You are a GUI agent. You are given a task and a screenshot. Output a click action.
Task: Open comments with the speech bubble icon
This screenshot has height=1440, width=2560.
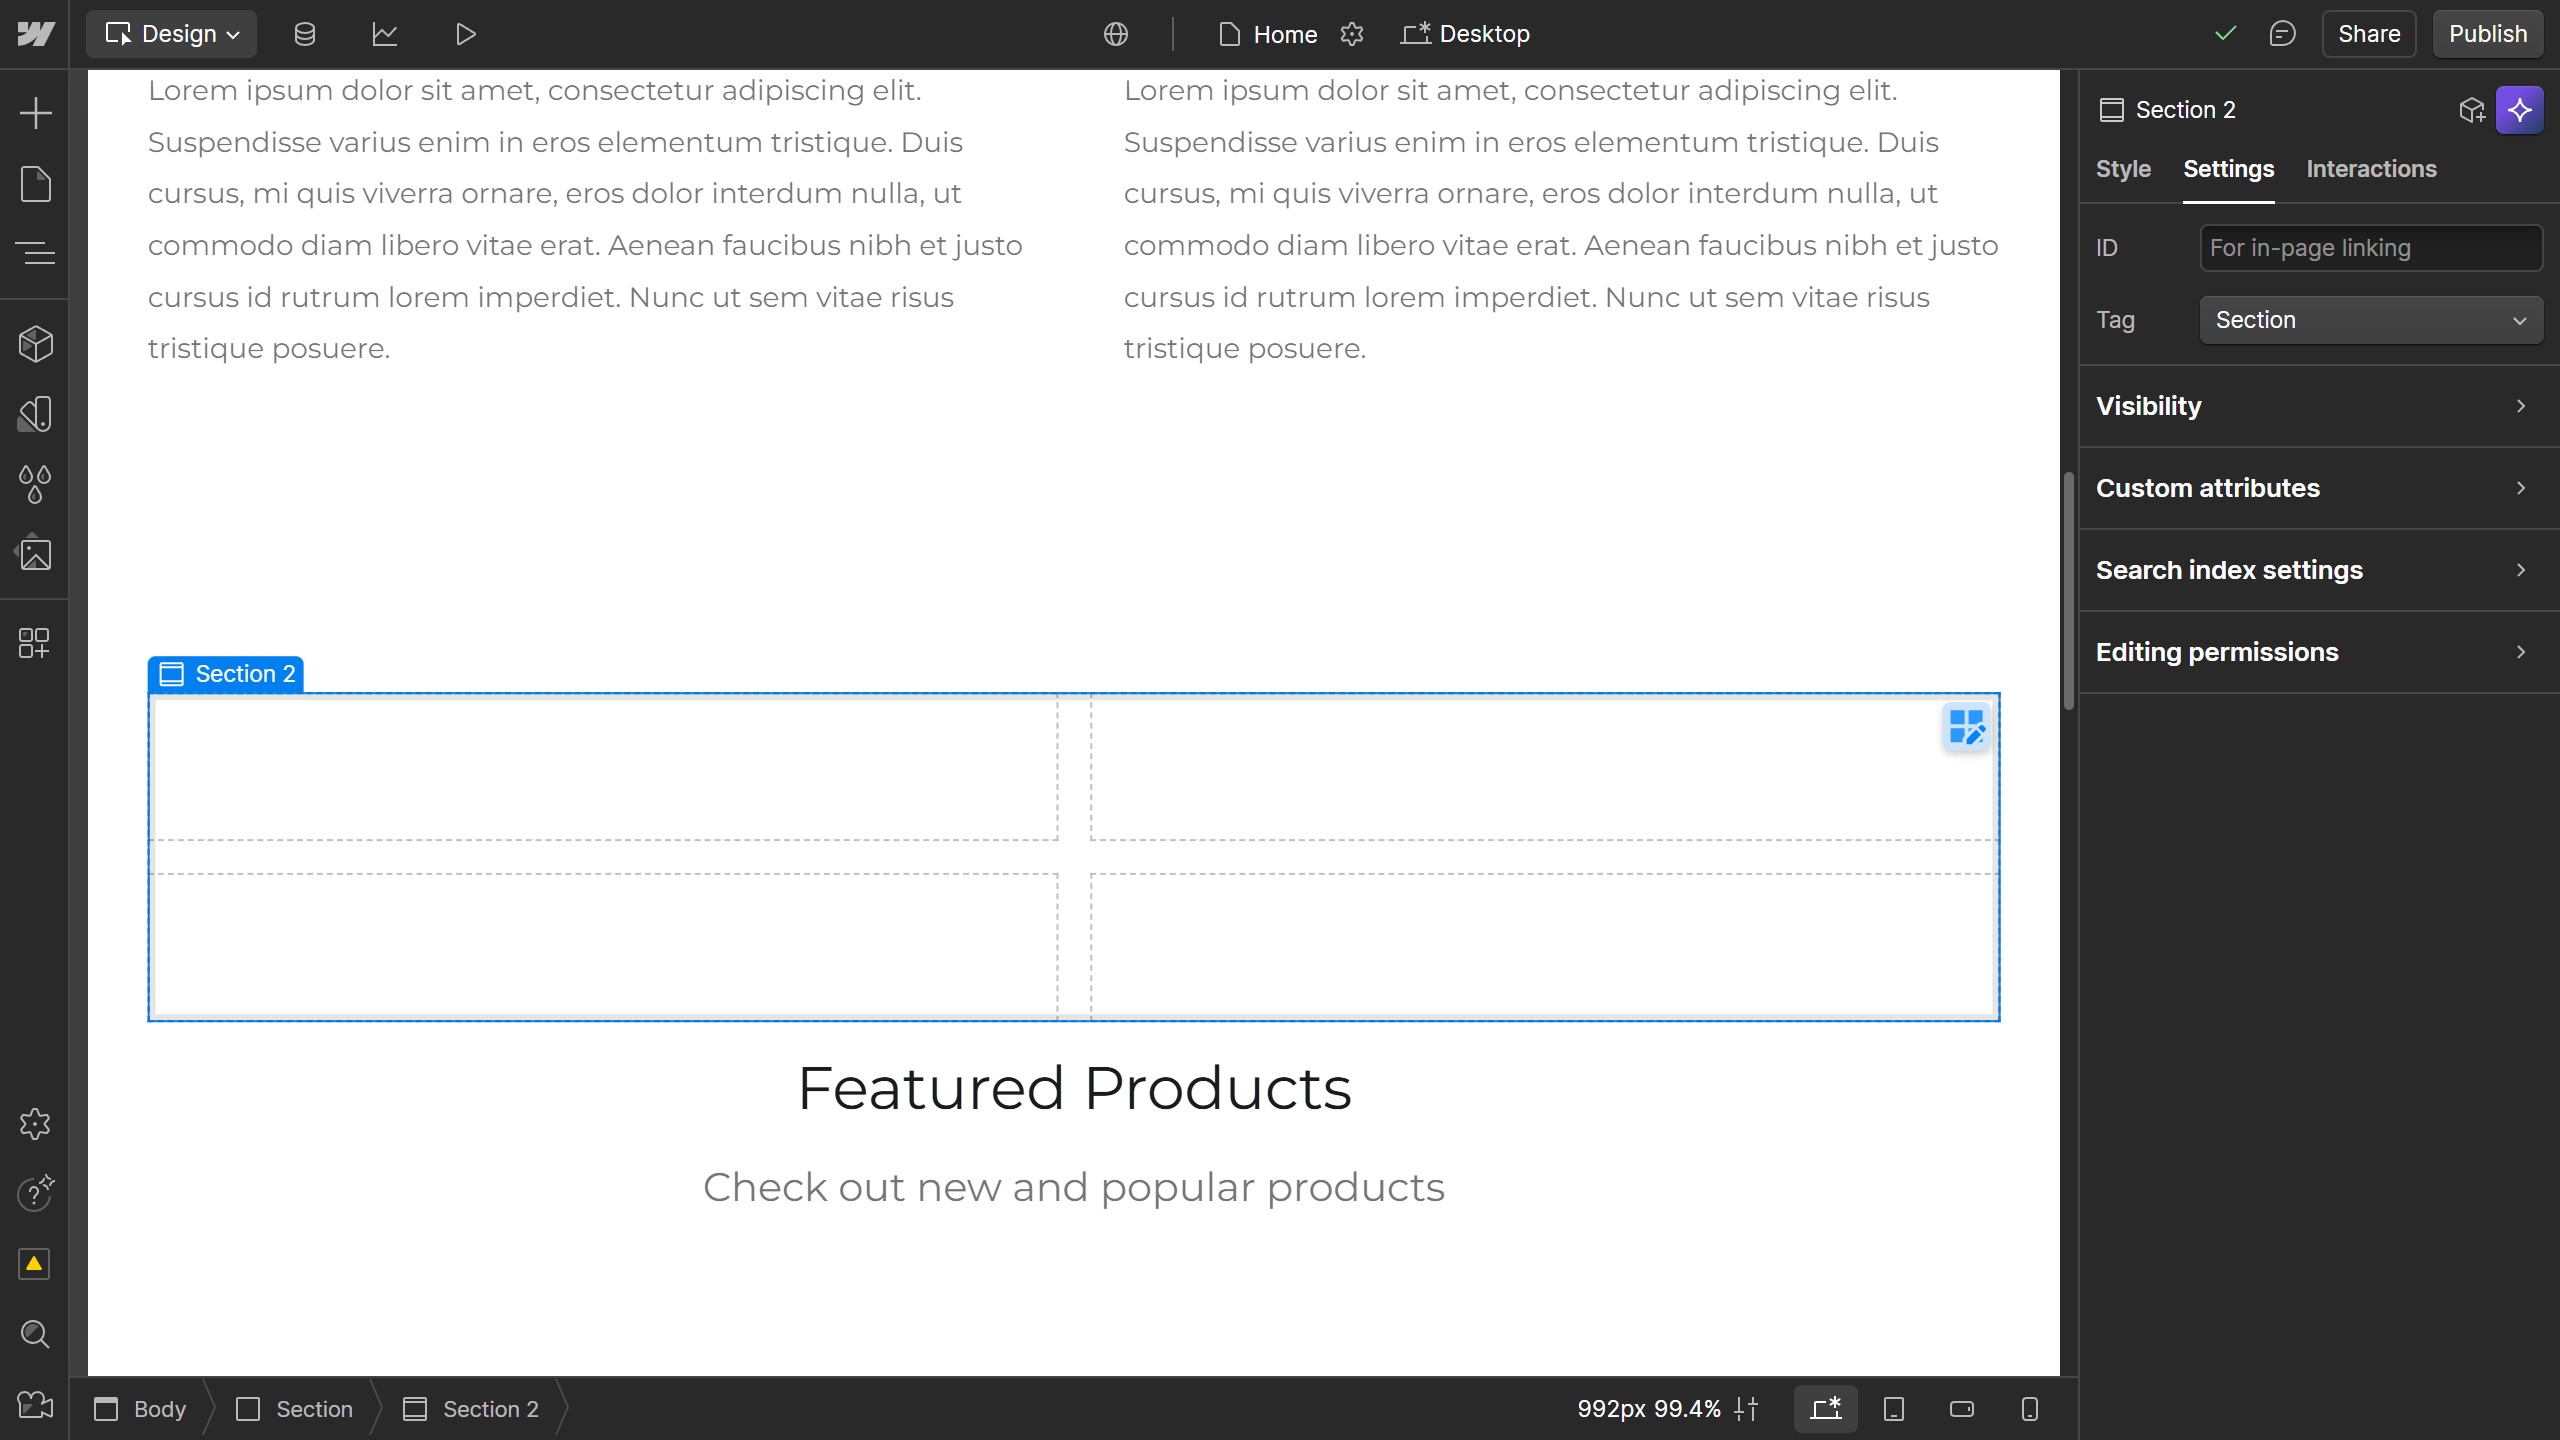pos(2282,33)
